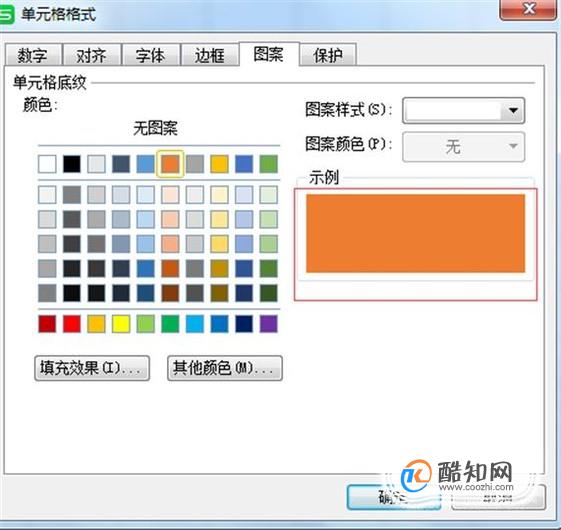Select the highlighted orange swatch
Screen dimensions: 561x530
point(170,164)
